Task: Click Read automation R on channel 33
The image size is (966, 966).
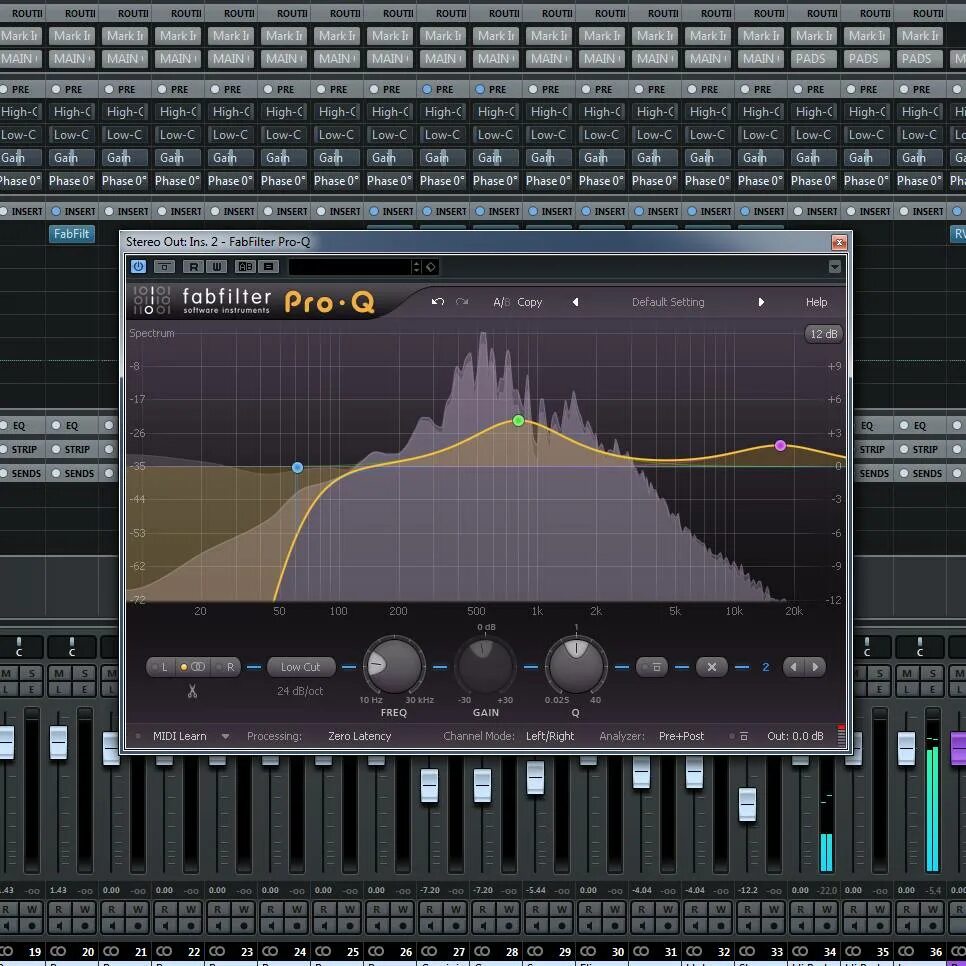Action: click(747, 909)
